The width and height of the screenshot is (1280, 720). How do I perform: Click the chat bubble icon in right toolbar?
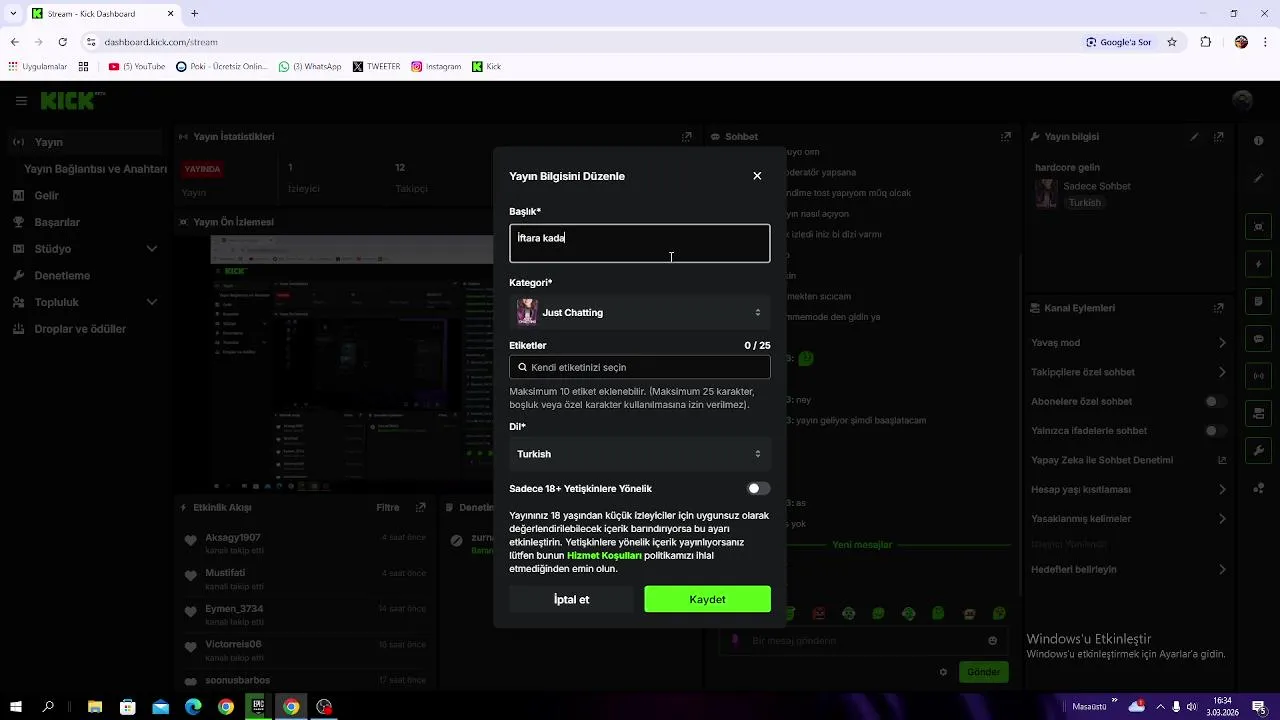(1258, 339)
